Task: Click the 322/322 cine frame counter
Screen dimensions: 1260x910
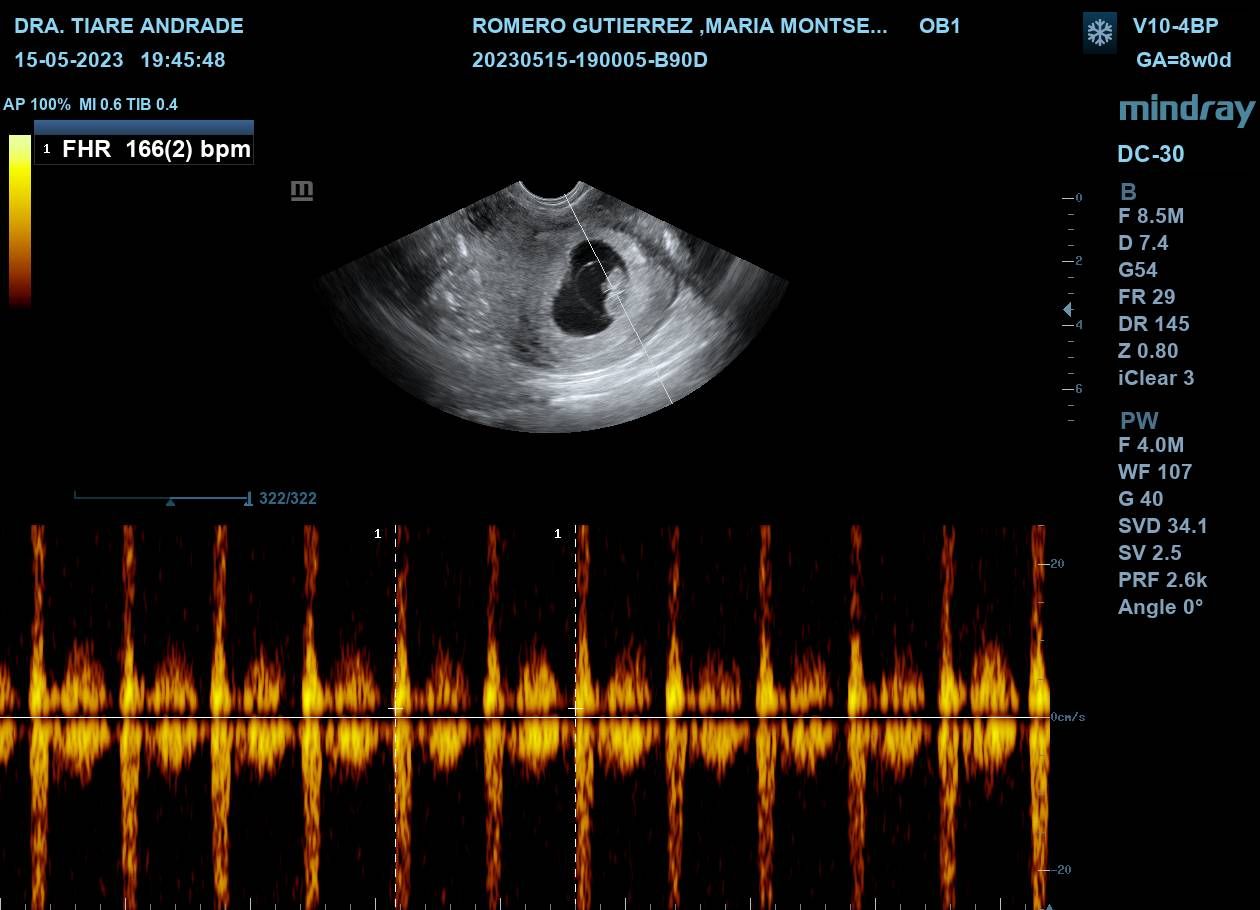Action: [288, 498]
